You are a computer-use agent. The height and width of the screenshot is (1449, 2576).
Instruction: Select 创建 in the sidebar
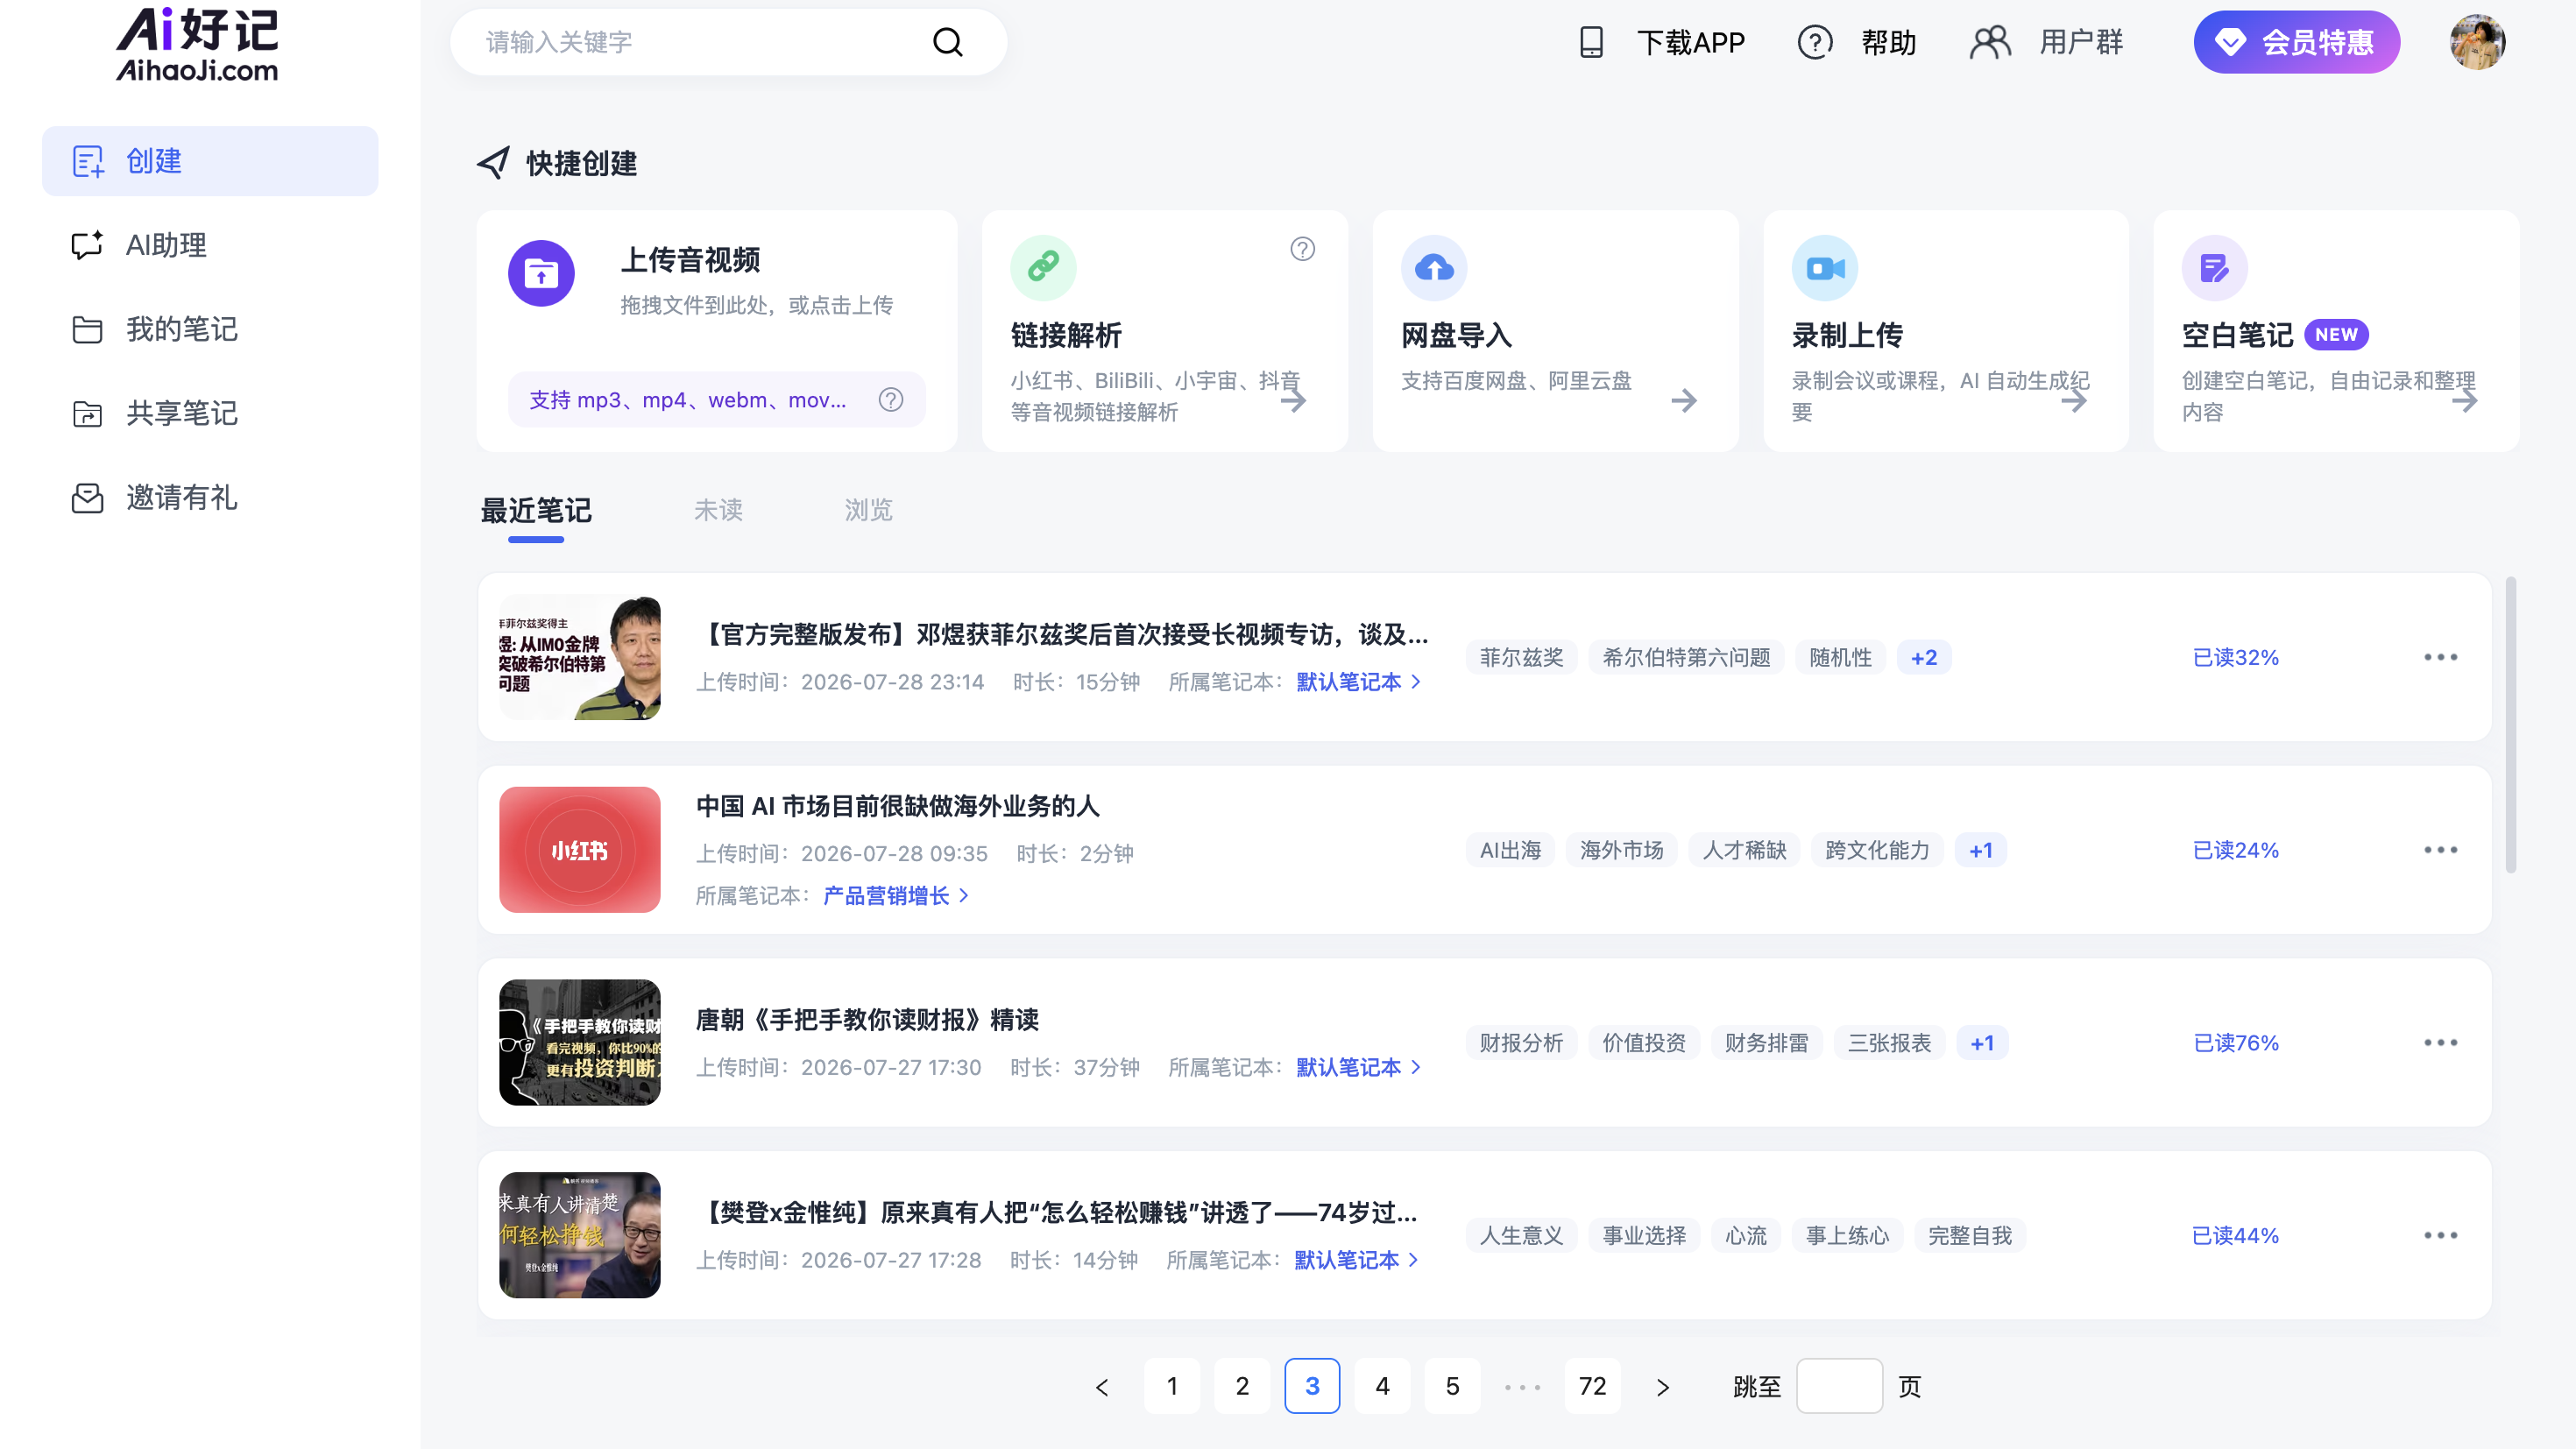pyautogui.click(x=210, y=161)
